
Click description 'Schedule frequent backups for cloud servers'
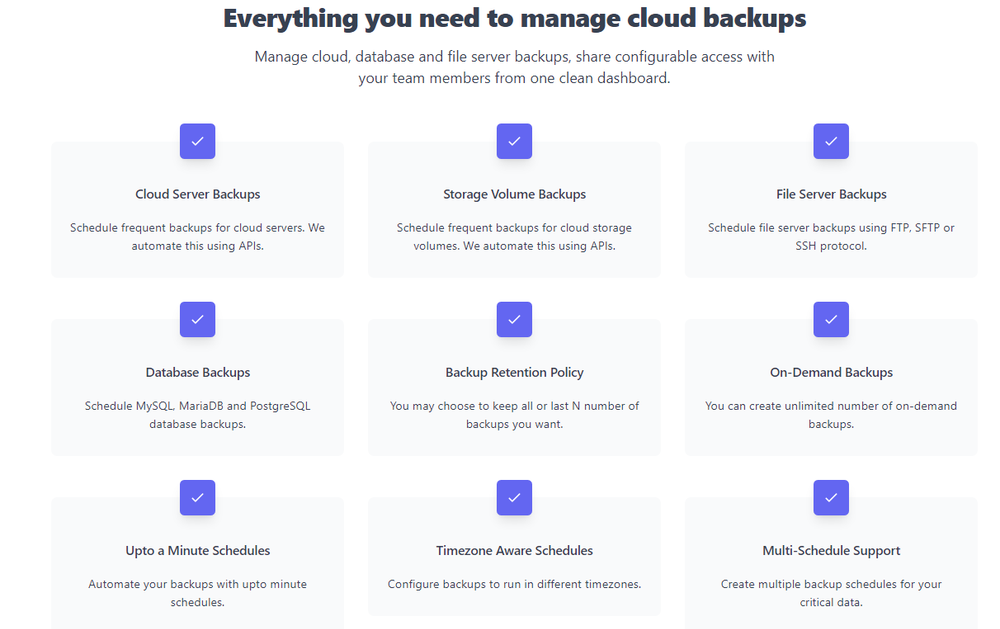[198, 237]
